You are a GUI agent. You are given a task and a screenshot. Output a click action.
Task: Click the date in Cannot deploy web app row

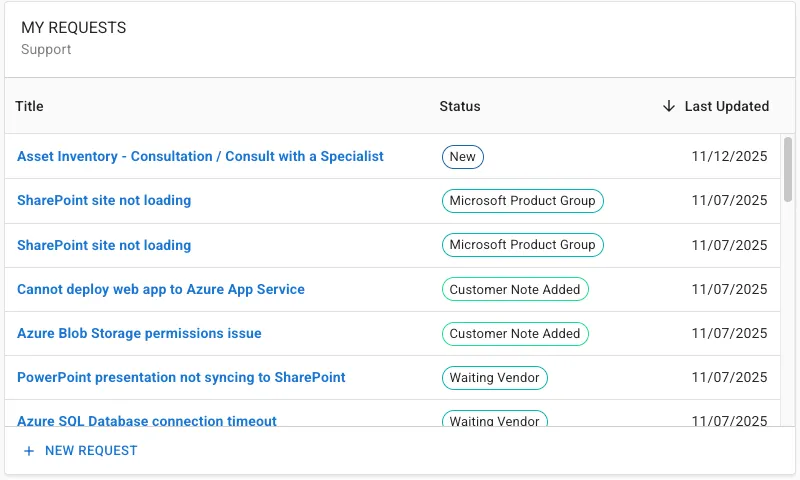729,289
